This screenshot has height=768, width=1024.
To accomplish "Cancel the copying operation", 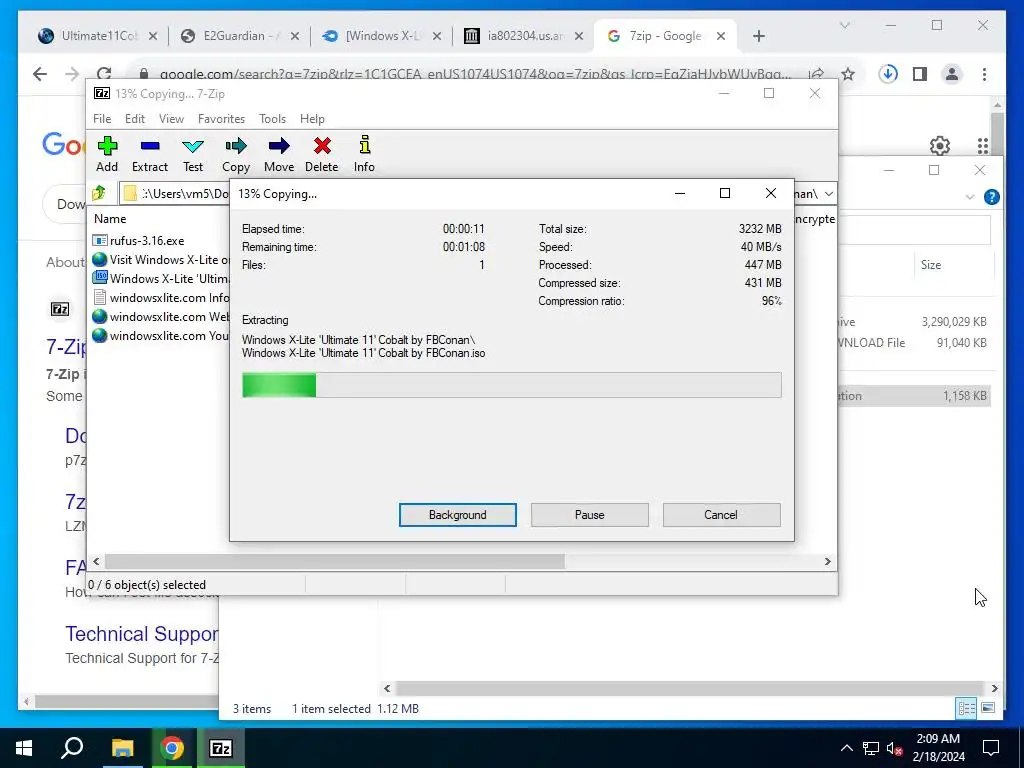I will (x=721, y=515).
